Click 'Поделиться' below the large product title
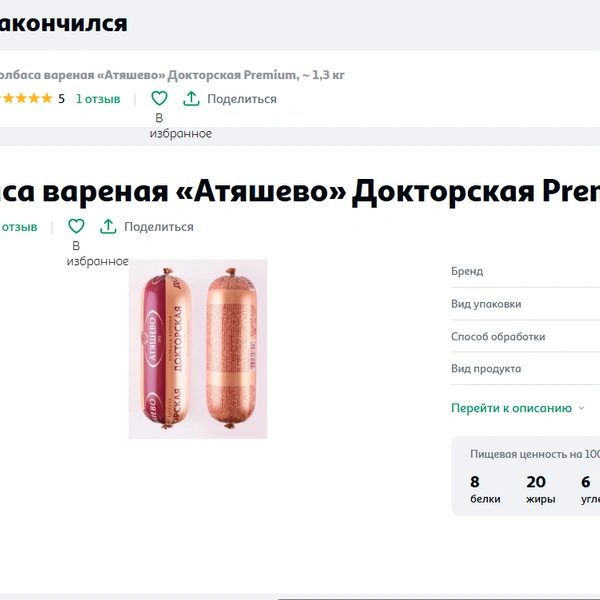The height and width of the screenshot is (600, 600). pos(159,227)
